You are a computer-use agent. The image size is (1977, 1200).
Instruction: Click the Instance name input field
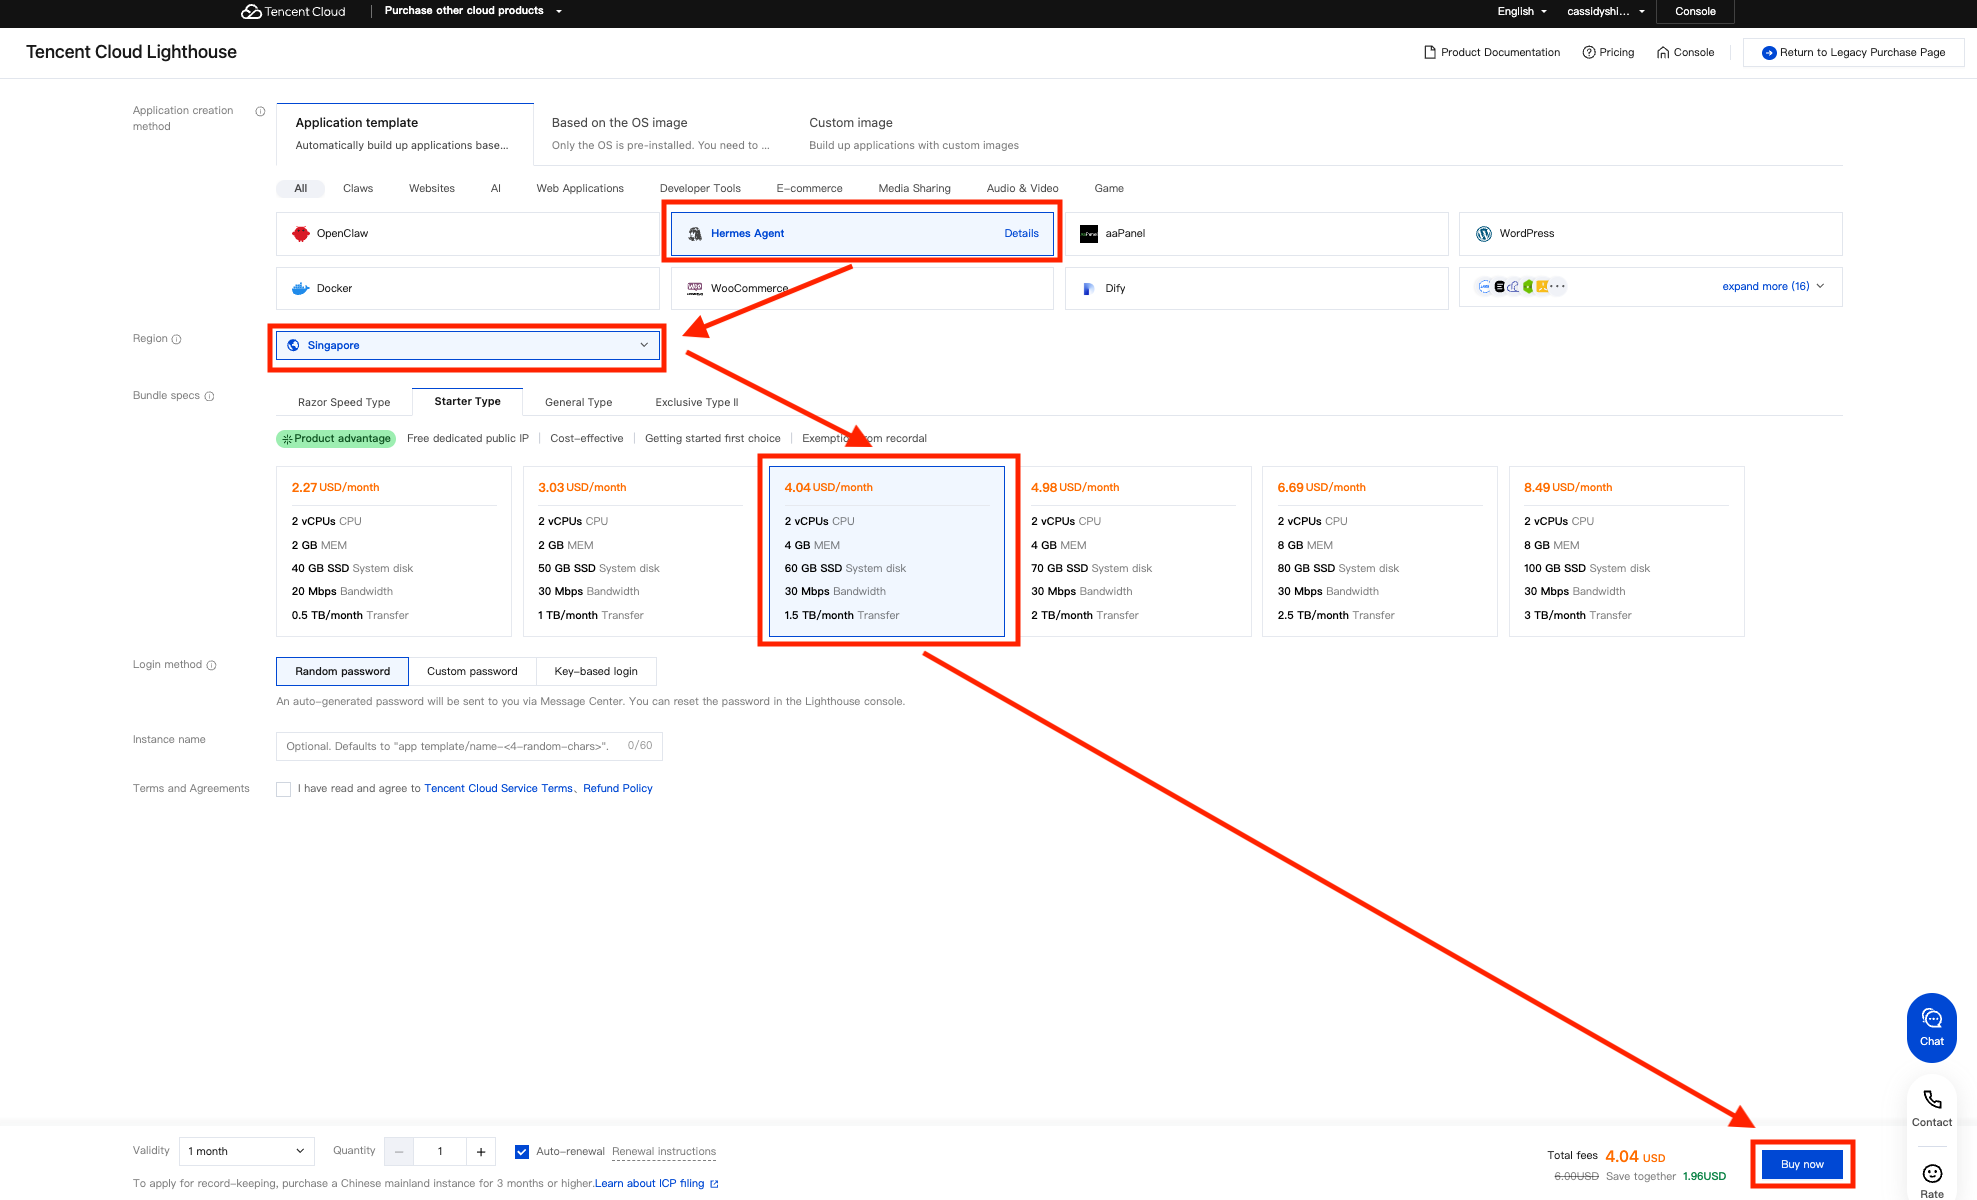coord(469,746)
